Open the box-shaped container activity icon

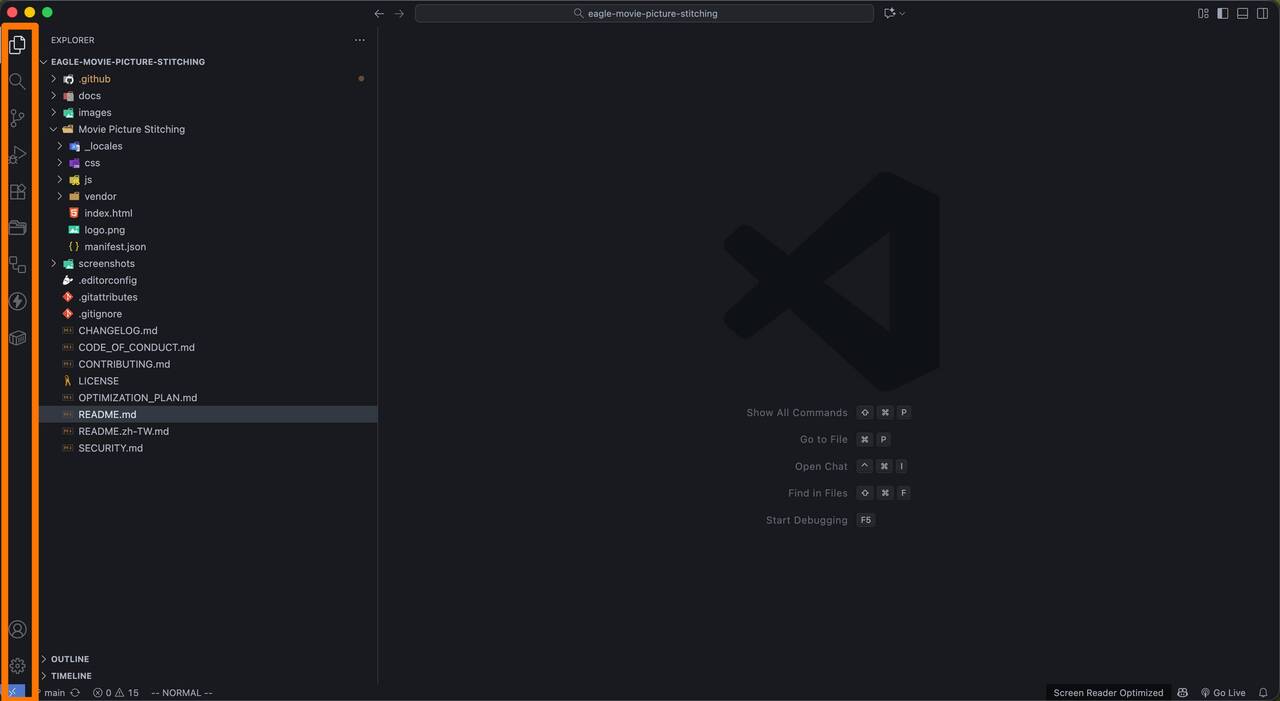click(17, 338)
